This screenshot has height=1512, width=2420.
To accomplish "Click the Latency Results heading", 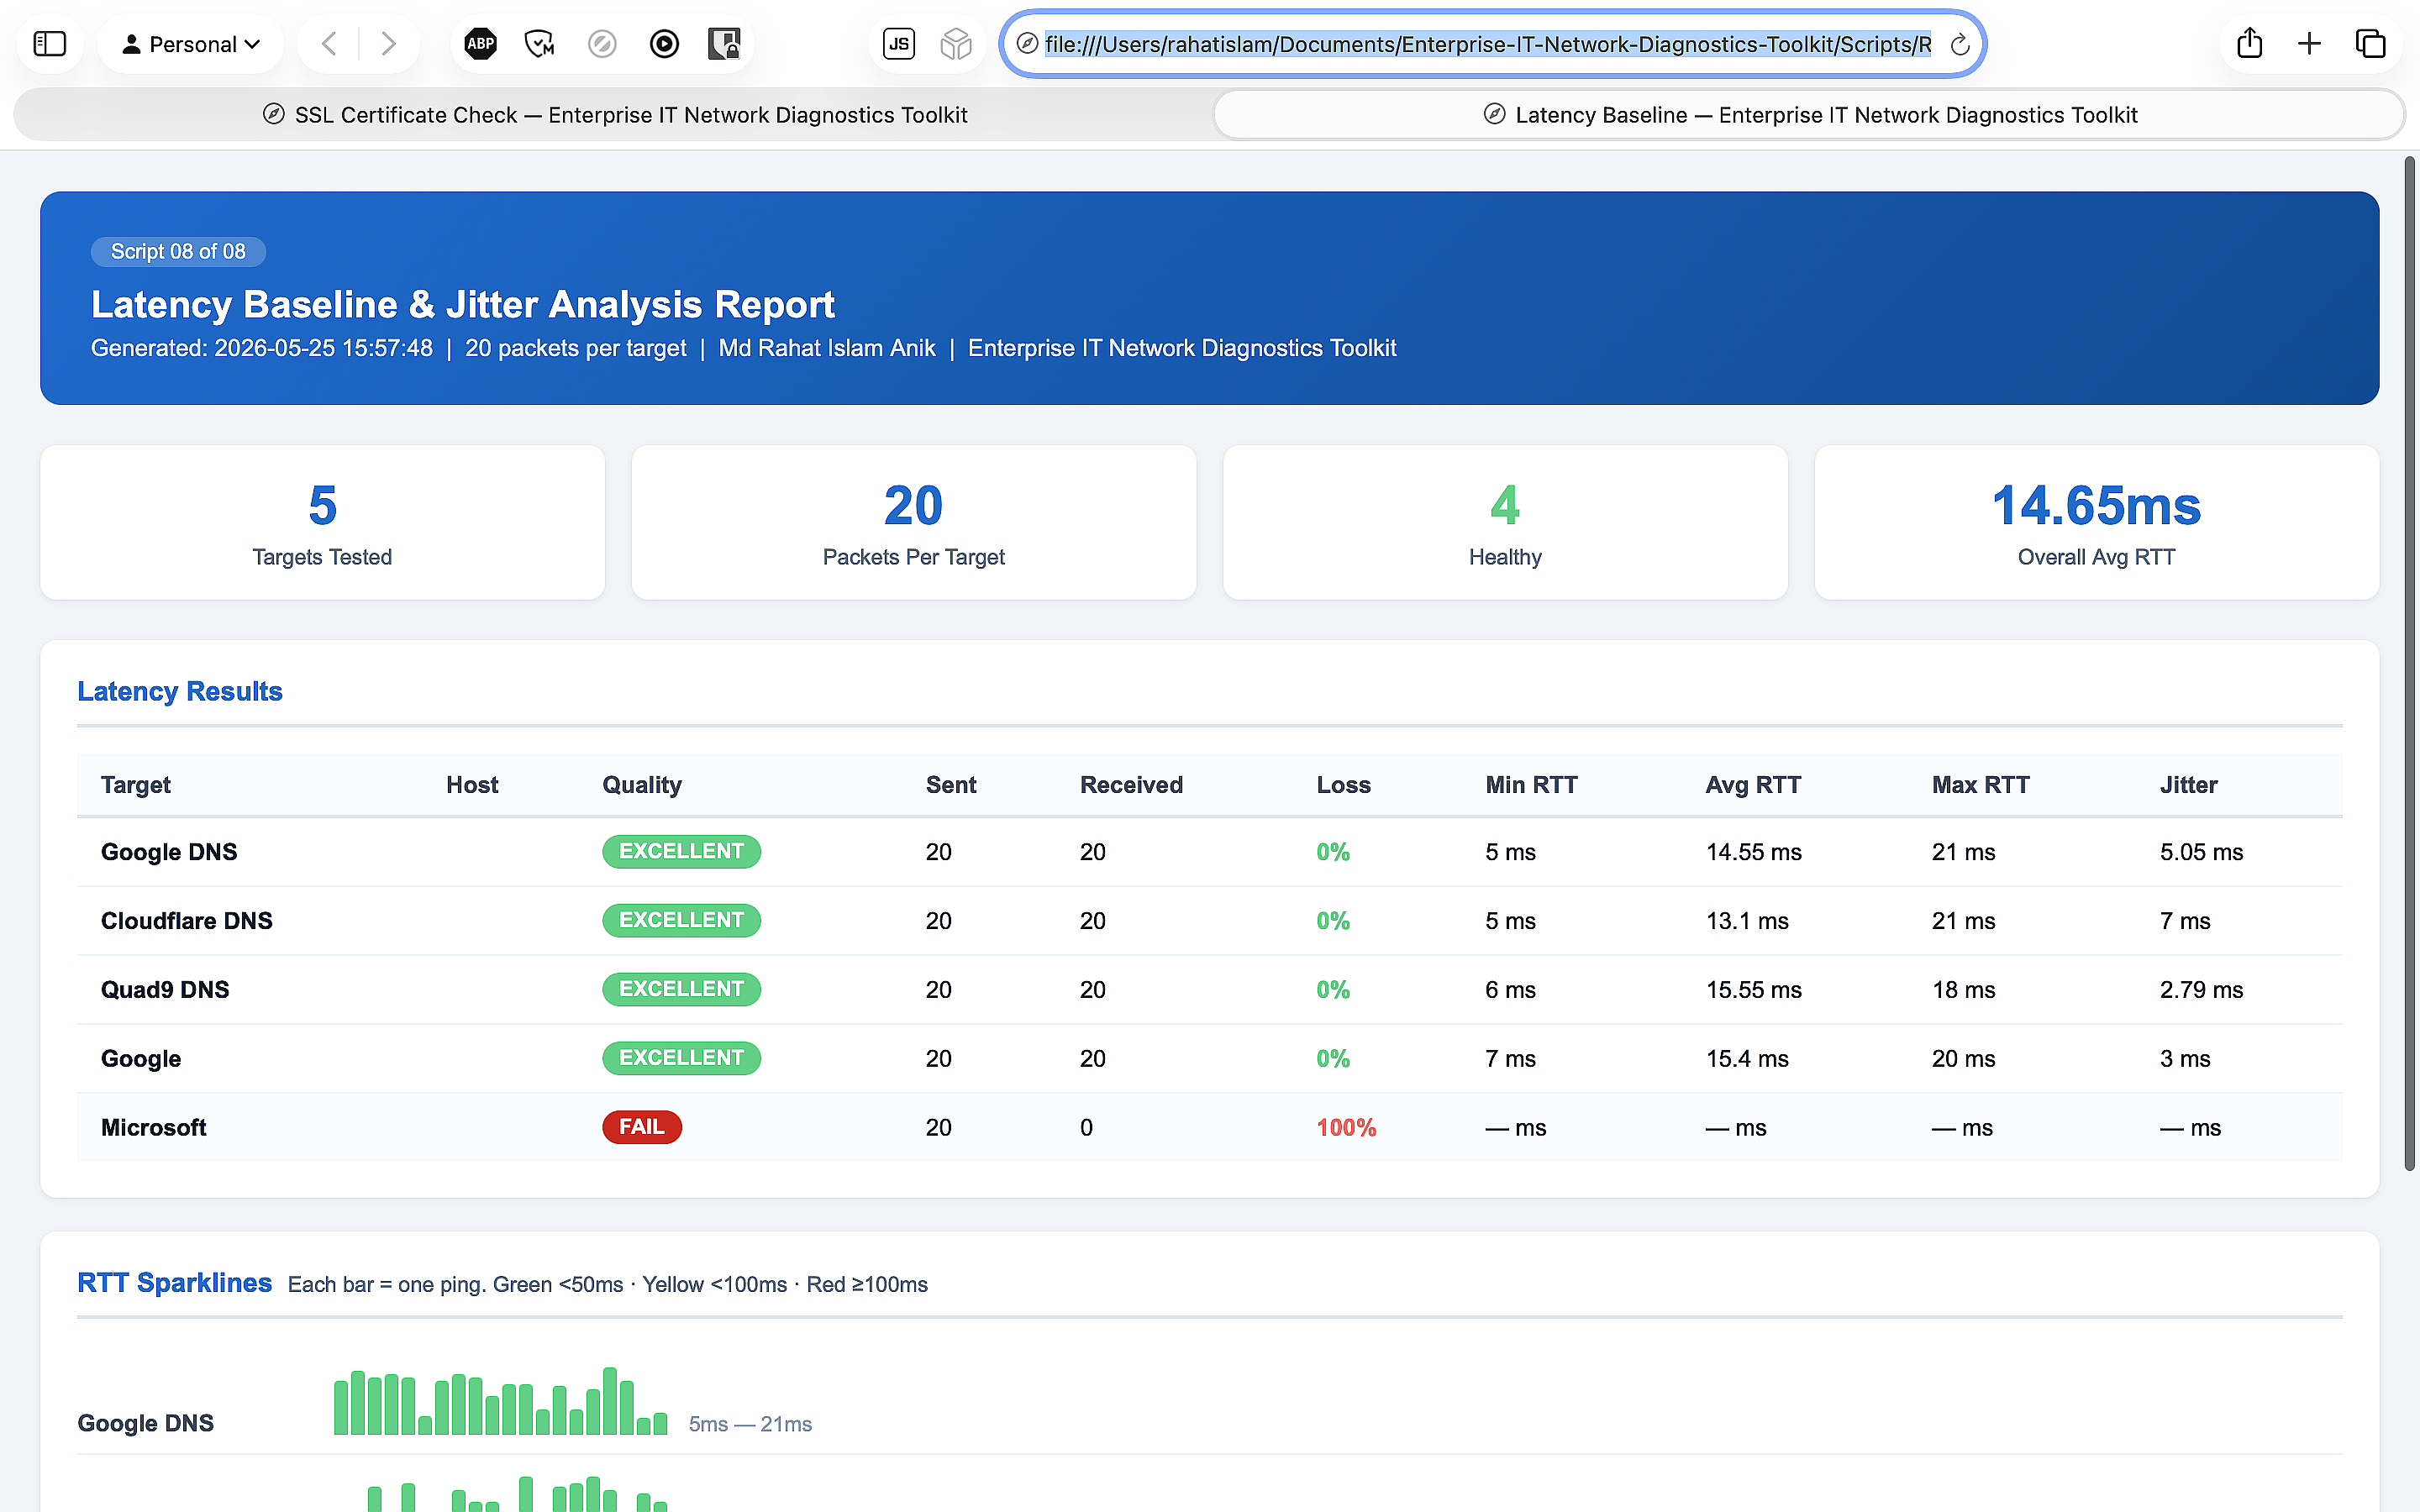I will click(180, 691).
